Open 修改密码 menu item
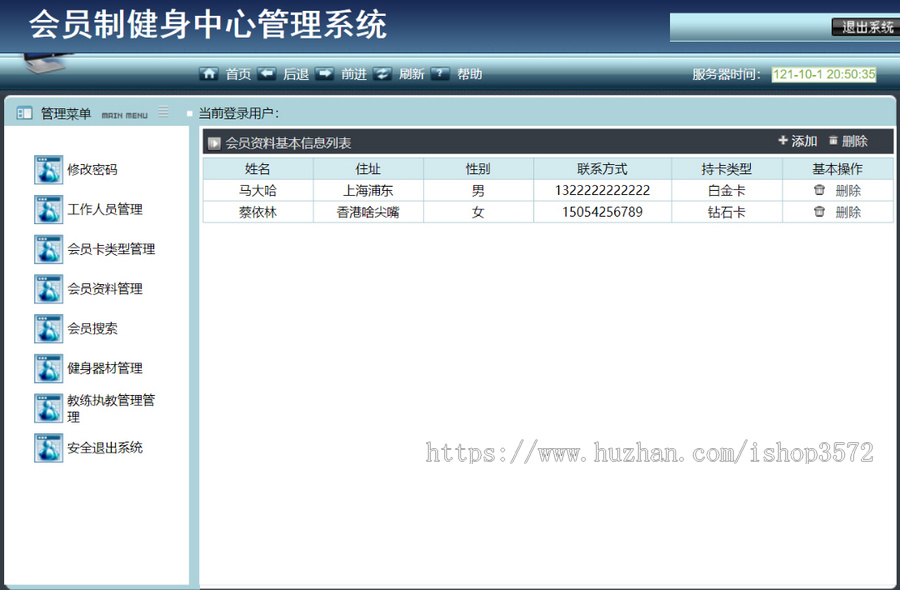 (x=92, y=170)
